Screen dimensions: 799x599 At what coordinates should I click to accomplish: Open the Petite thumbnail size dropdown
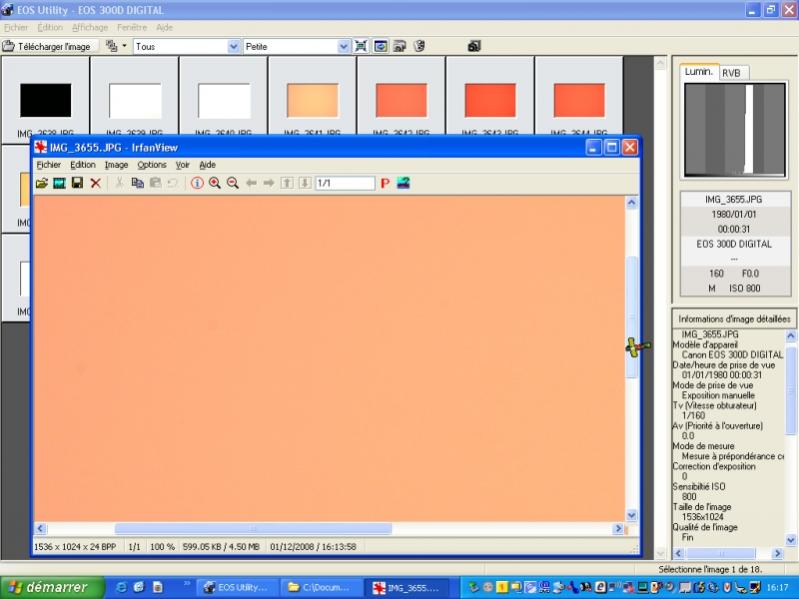point(344,47)
